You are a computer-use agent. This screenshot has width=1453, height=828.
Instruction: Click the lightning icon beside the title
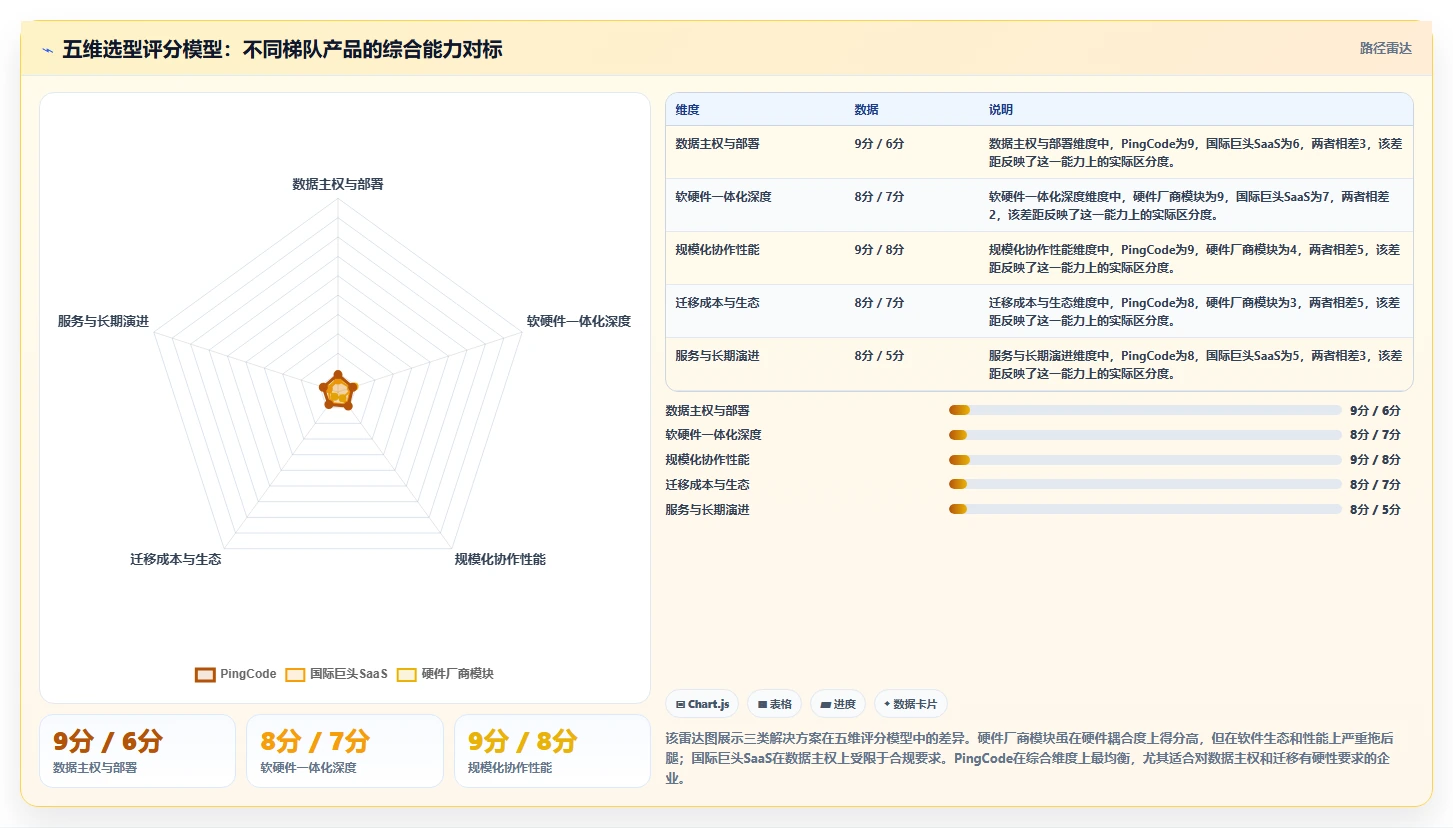coord(48,50)
